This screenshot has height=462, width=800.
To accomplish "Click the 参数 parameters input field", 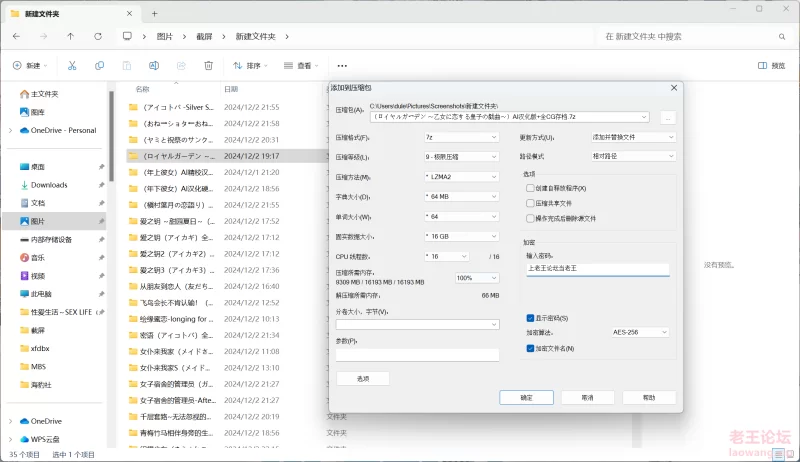I will pos(417,354).
